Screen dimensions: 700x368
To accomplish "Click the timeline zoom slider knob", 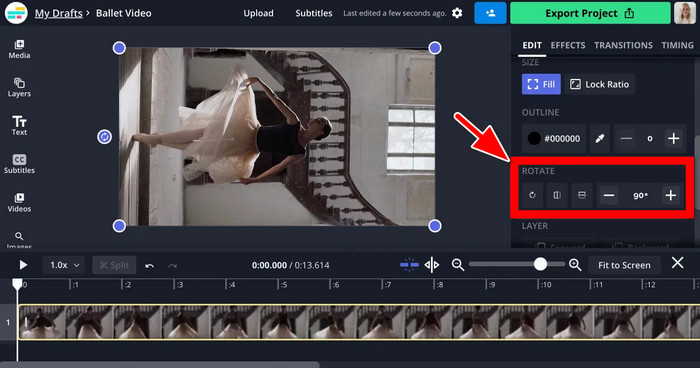I will [540, 264].
